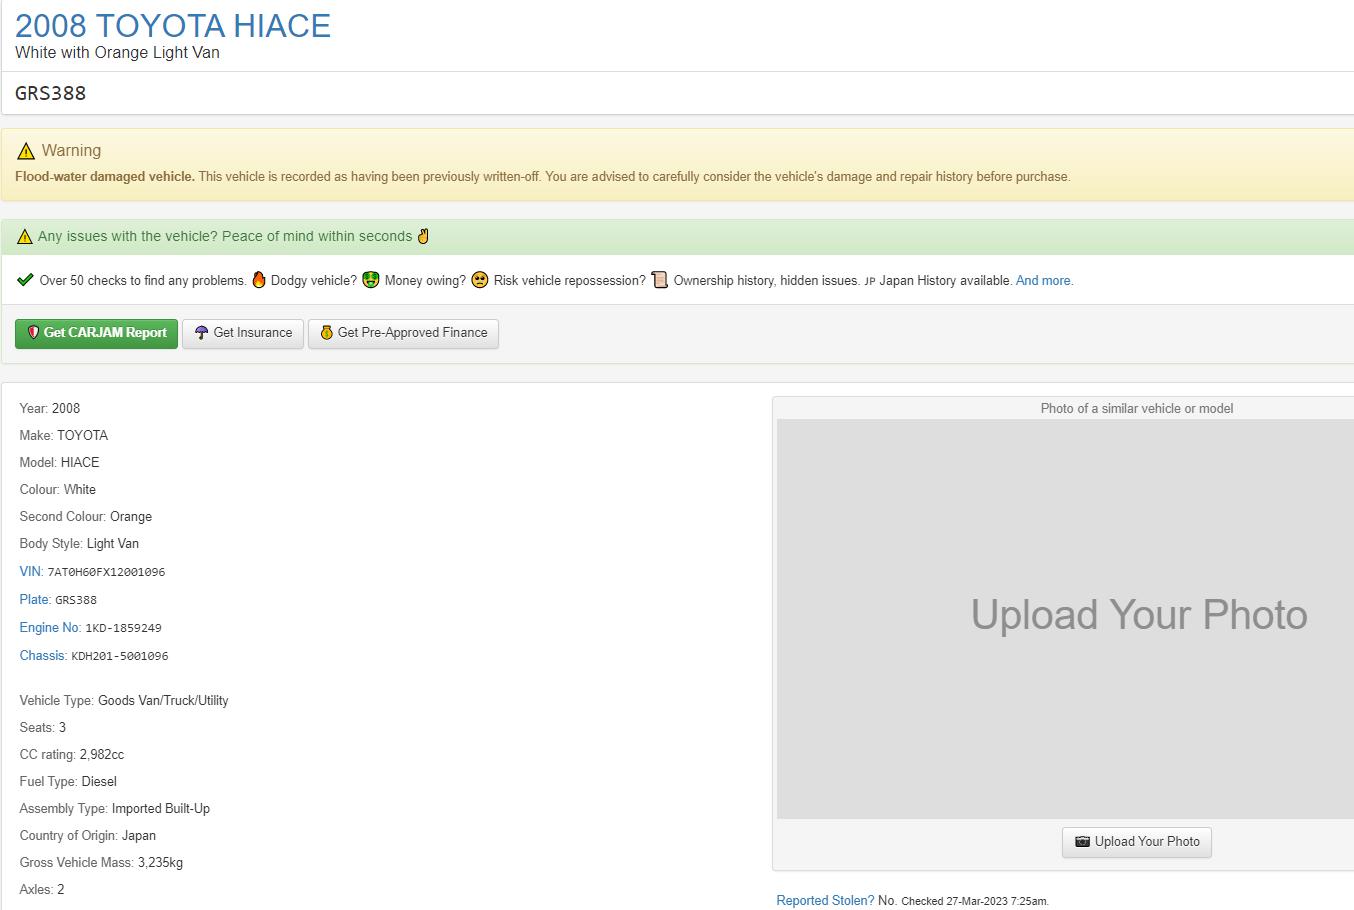Click the worried face emoji before 'Risk vehicle repossession?'

[x=480, y=280]
